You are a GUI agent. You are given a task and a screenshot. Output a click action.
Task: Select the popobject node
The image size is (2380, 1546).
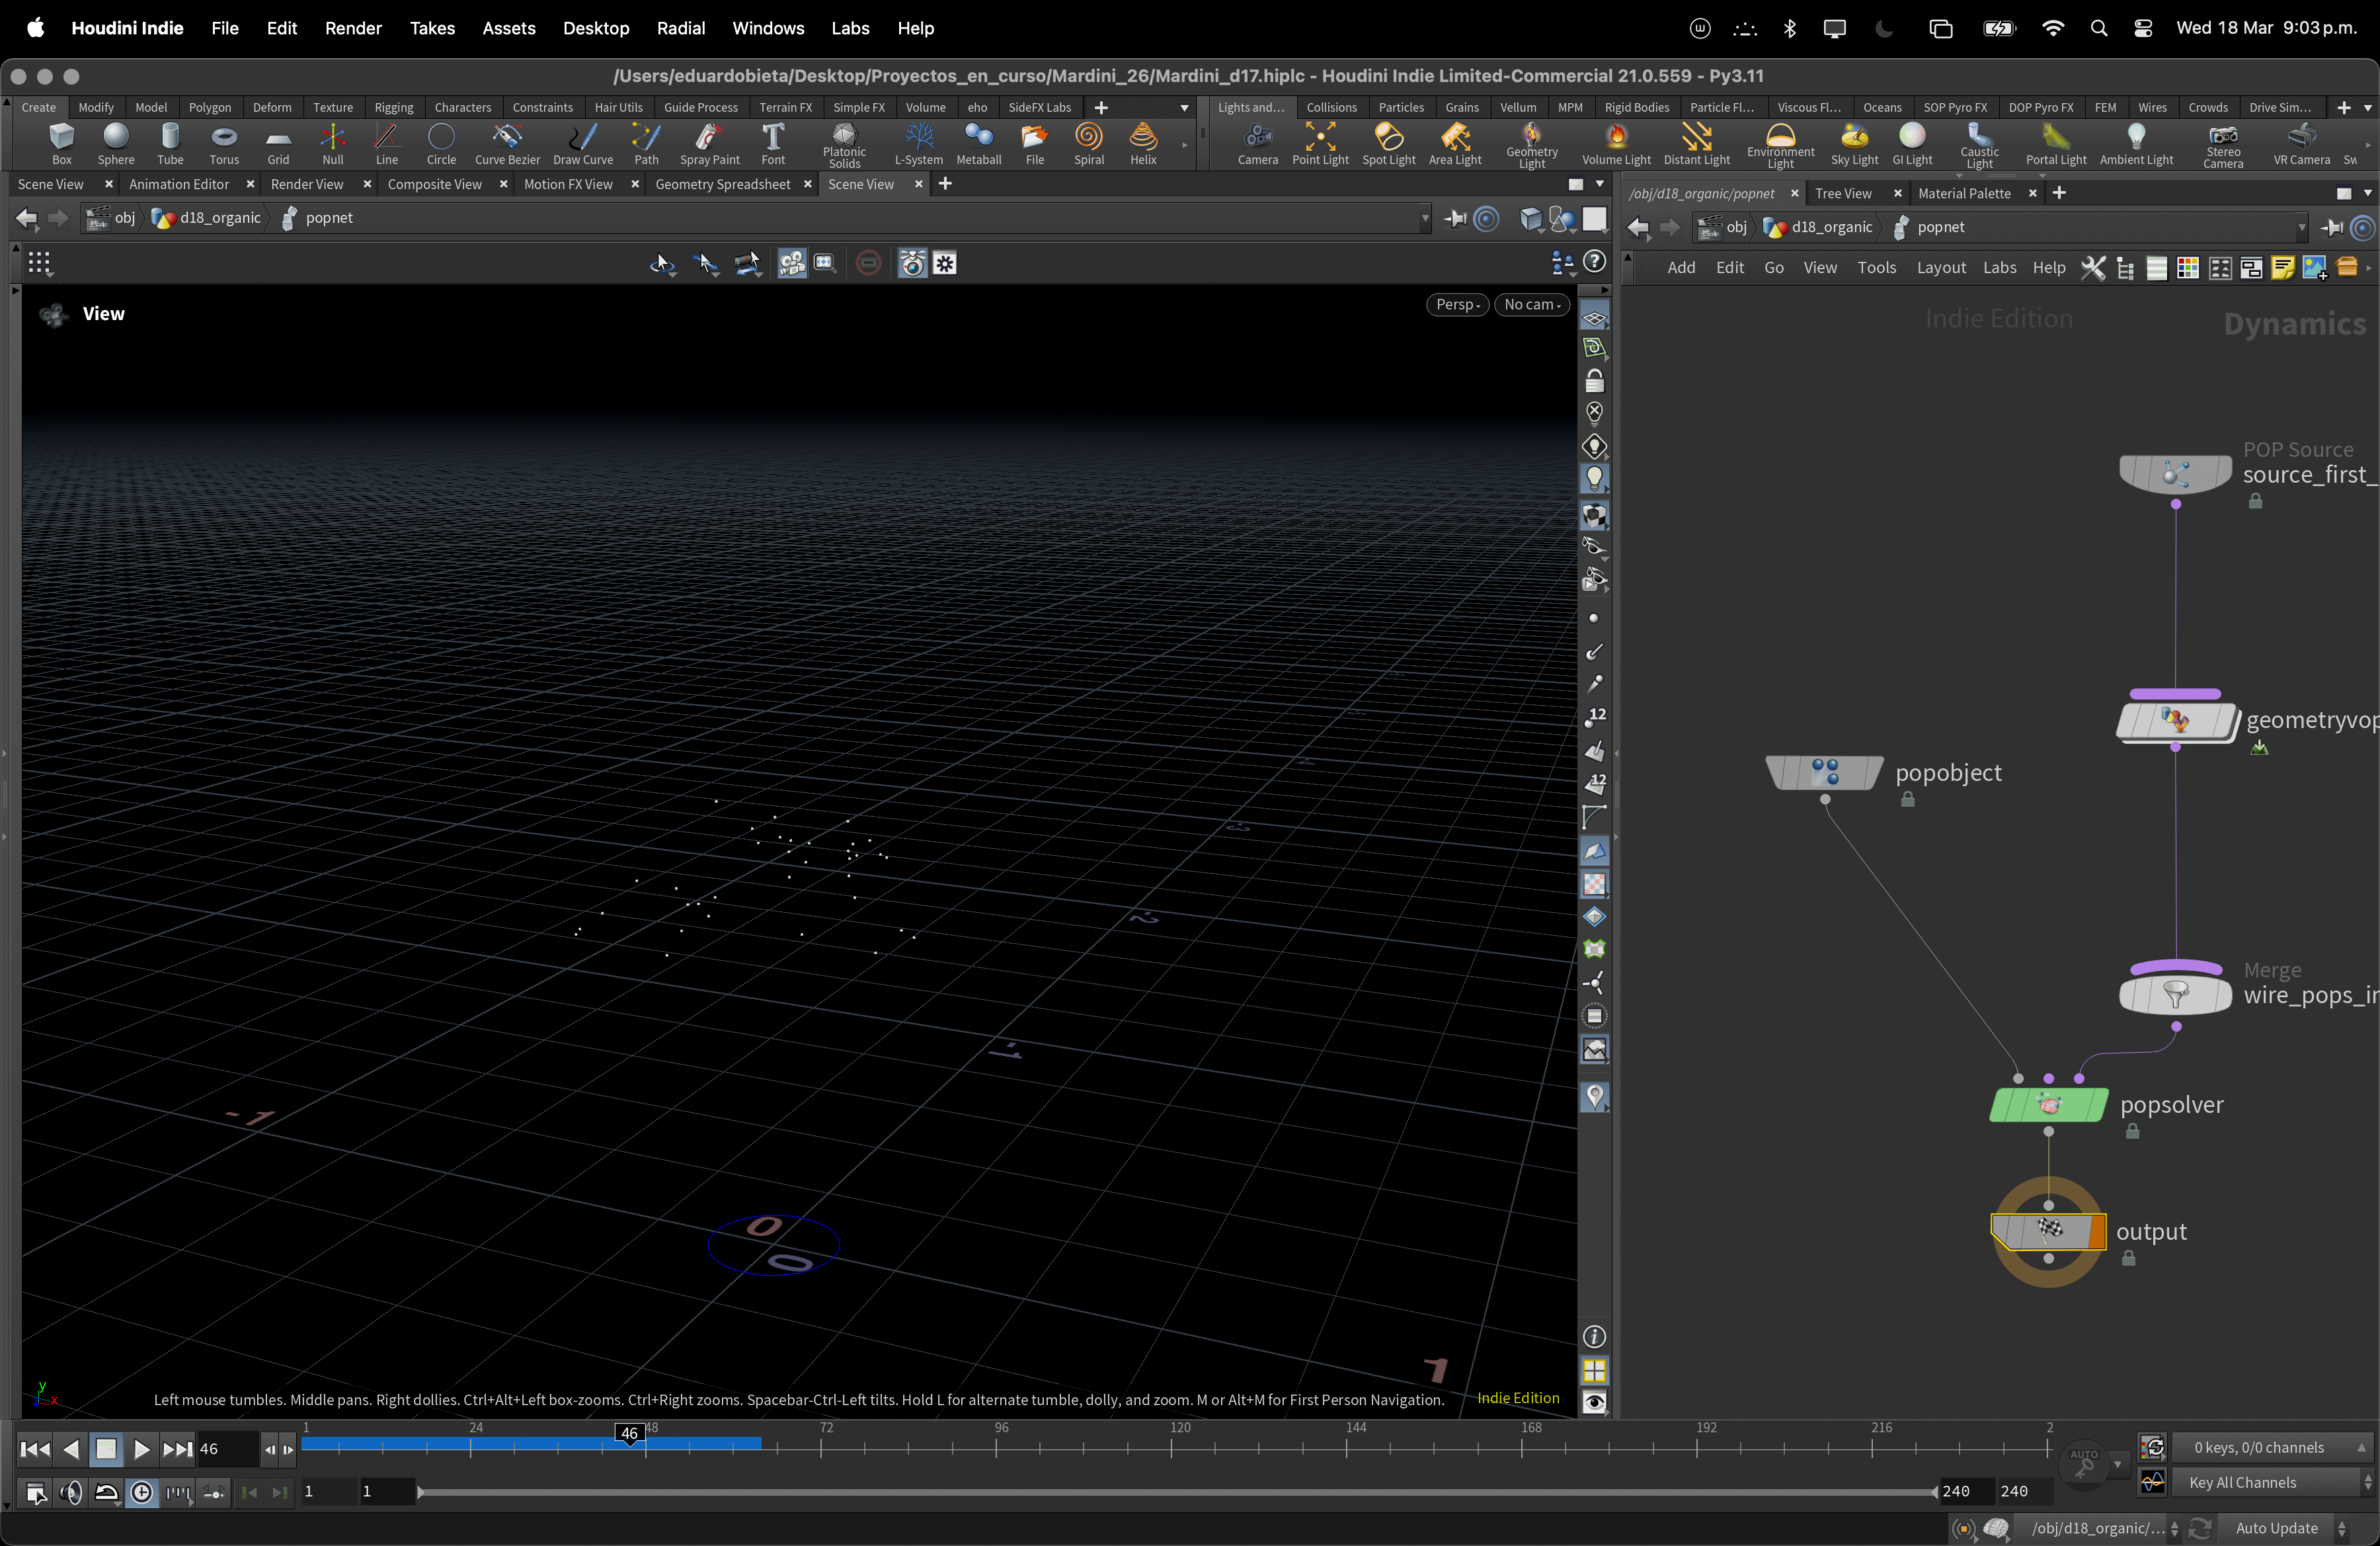(x=1824, y=772)
